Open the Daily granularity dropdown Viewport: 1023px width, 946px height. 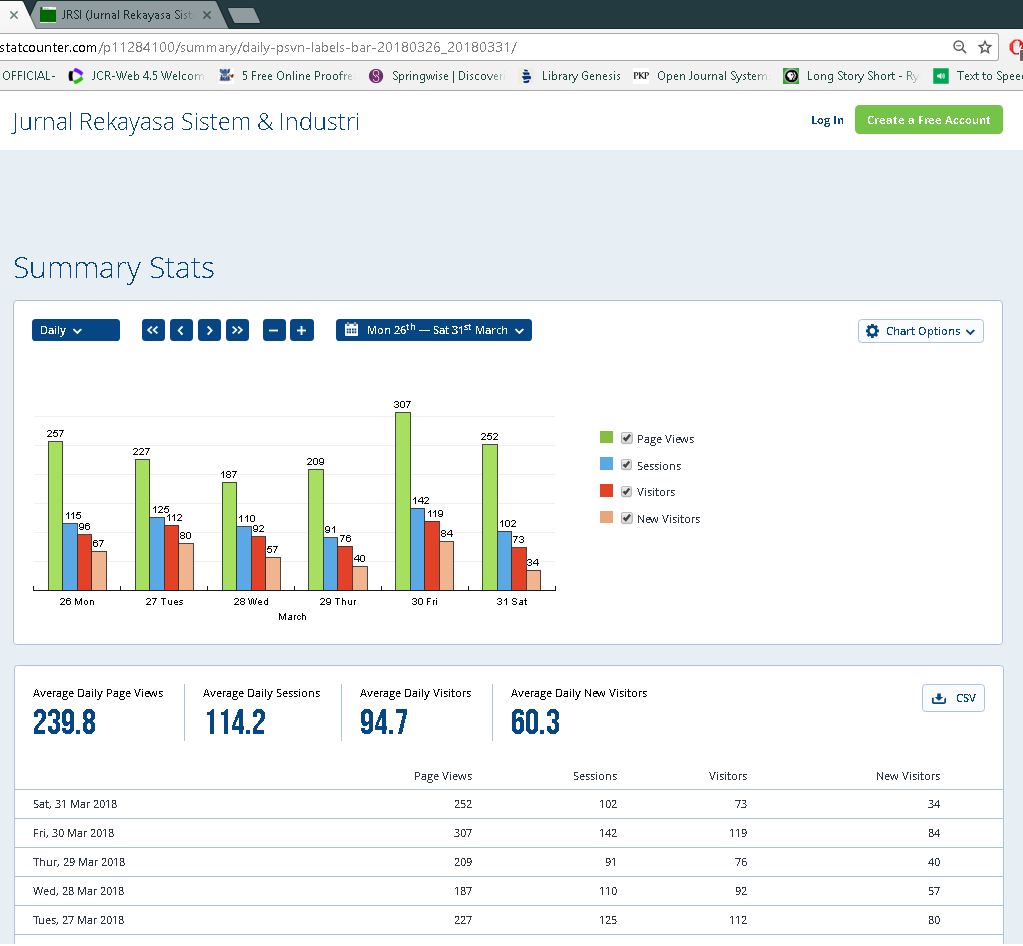75,330
